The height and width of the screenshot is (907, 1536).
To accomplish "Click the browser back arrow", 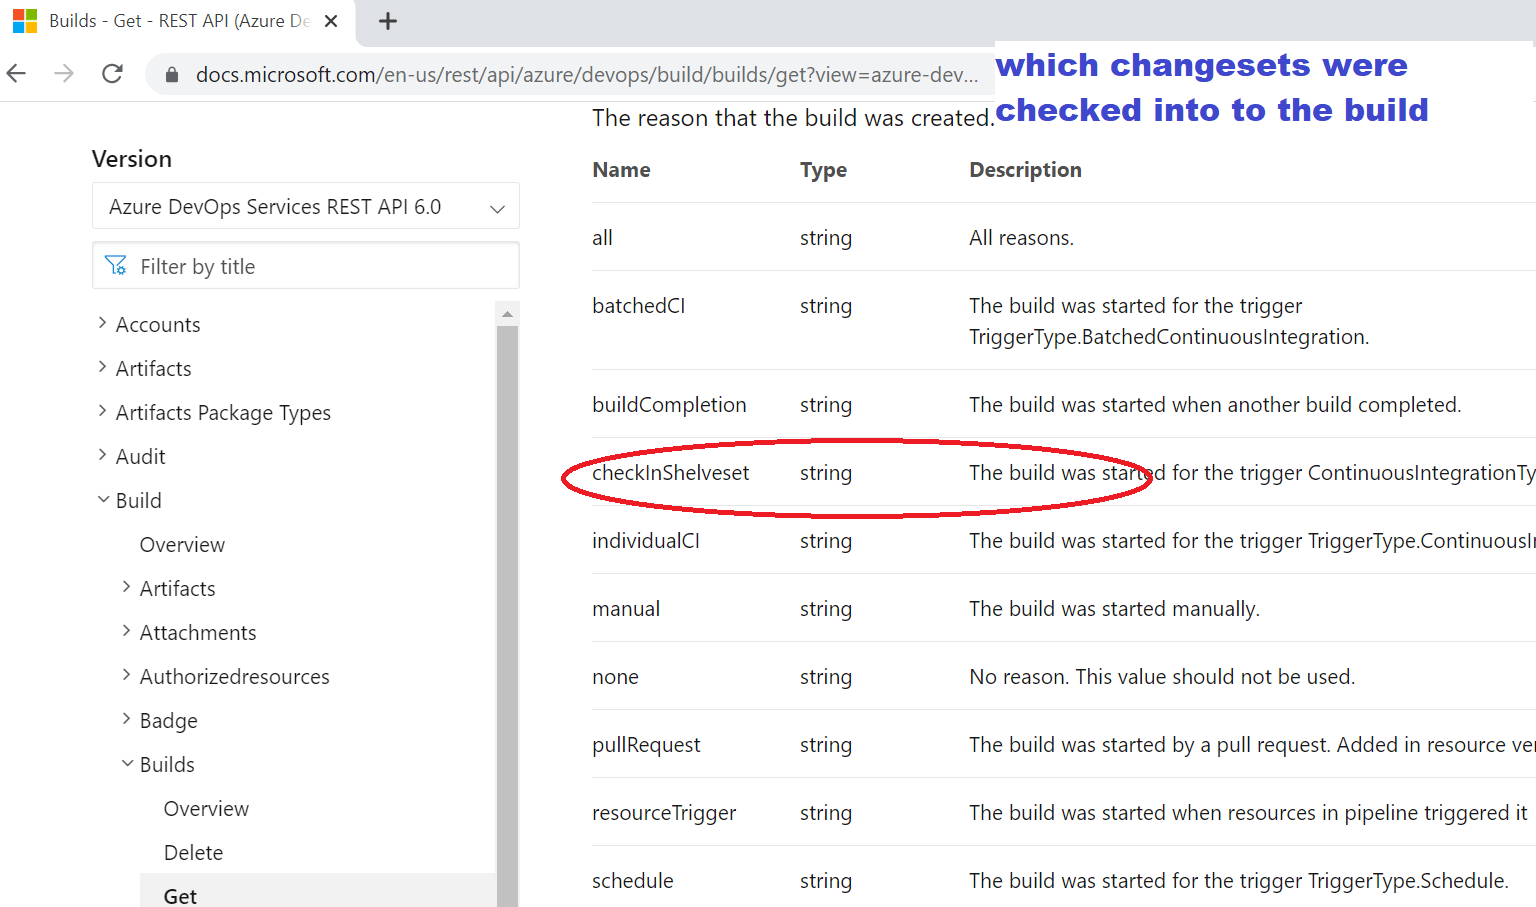I will pyautogui.click(x=18, y=73).
